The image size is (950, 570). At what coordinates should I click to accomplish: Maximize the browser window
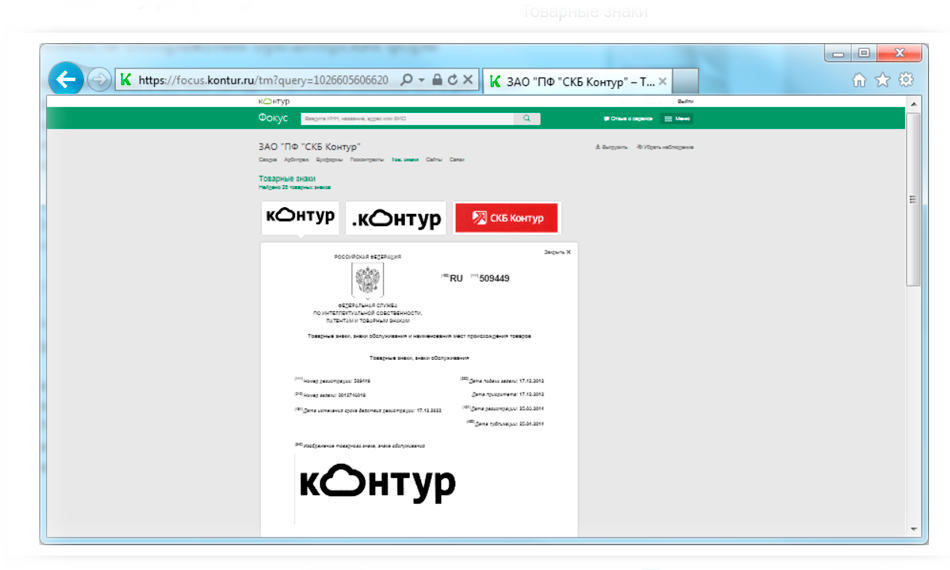864,53
